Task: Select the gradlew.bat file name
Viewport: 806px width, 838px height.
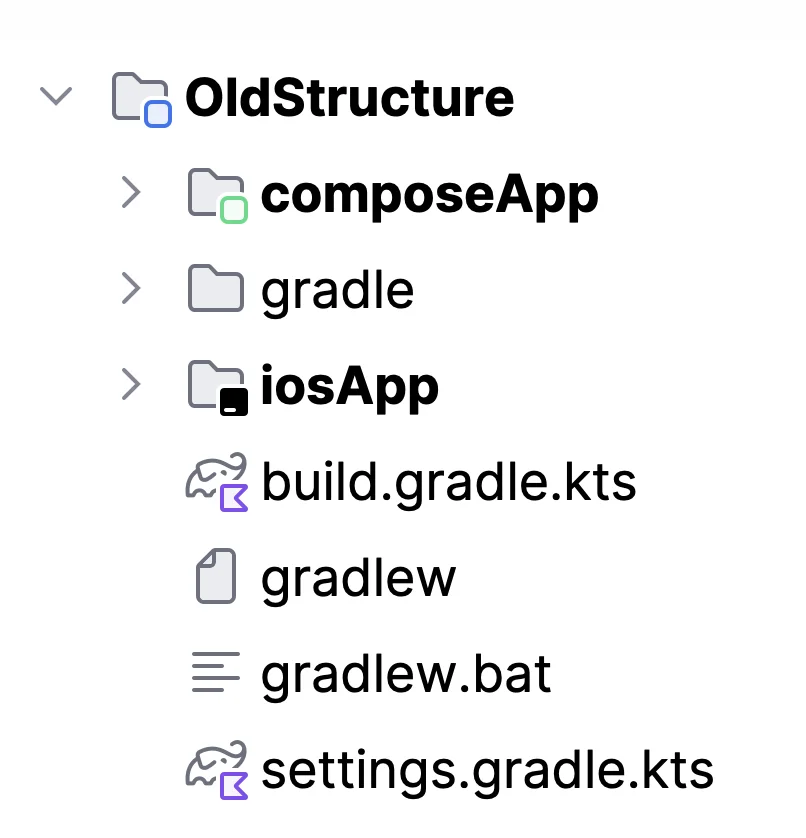Action: [x=406, y=674]
